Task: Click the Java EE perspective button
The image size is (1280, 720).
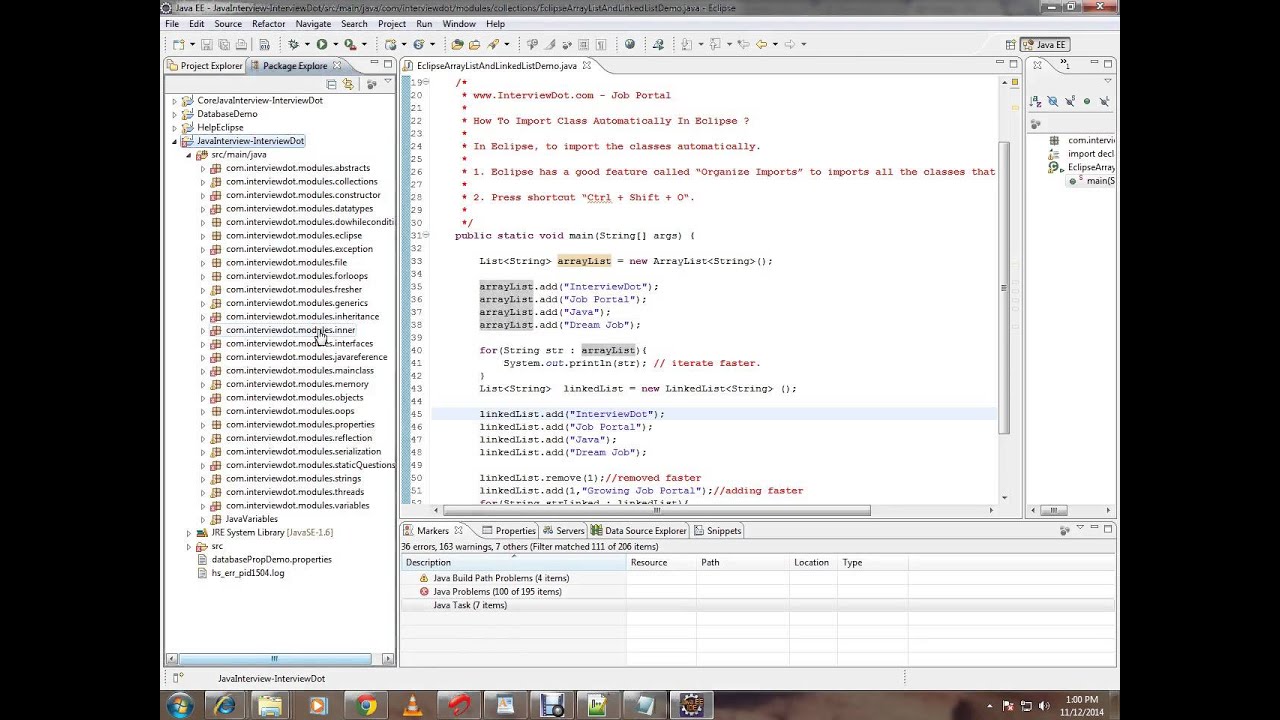Action: pos(1045,44)
